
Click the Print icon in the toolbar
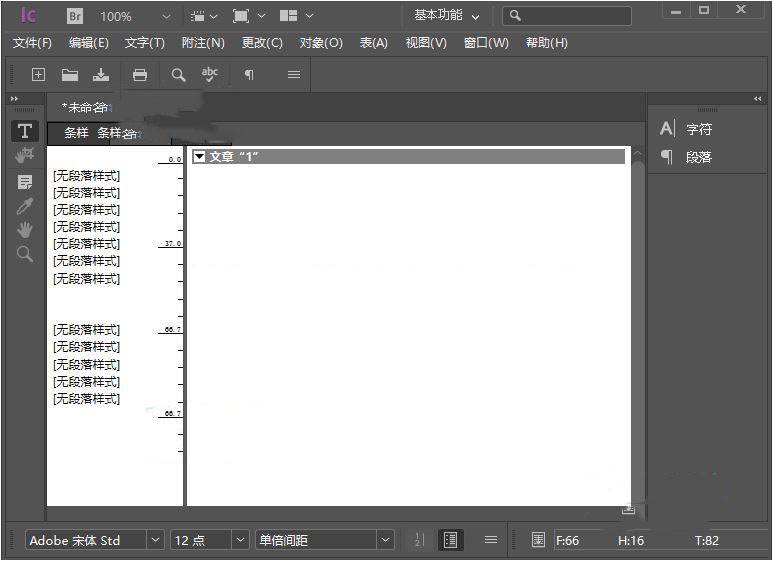tap(140, 75)
